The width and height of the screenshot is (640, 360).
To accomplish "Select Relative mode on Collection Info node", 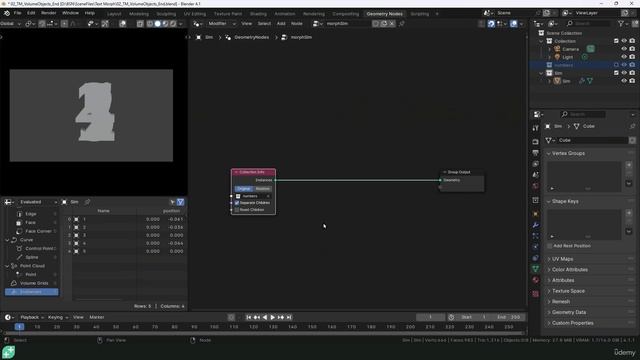I will point(262,189).
